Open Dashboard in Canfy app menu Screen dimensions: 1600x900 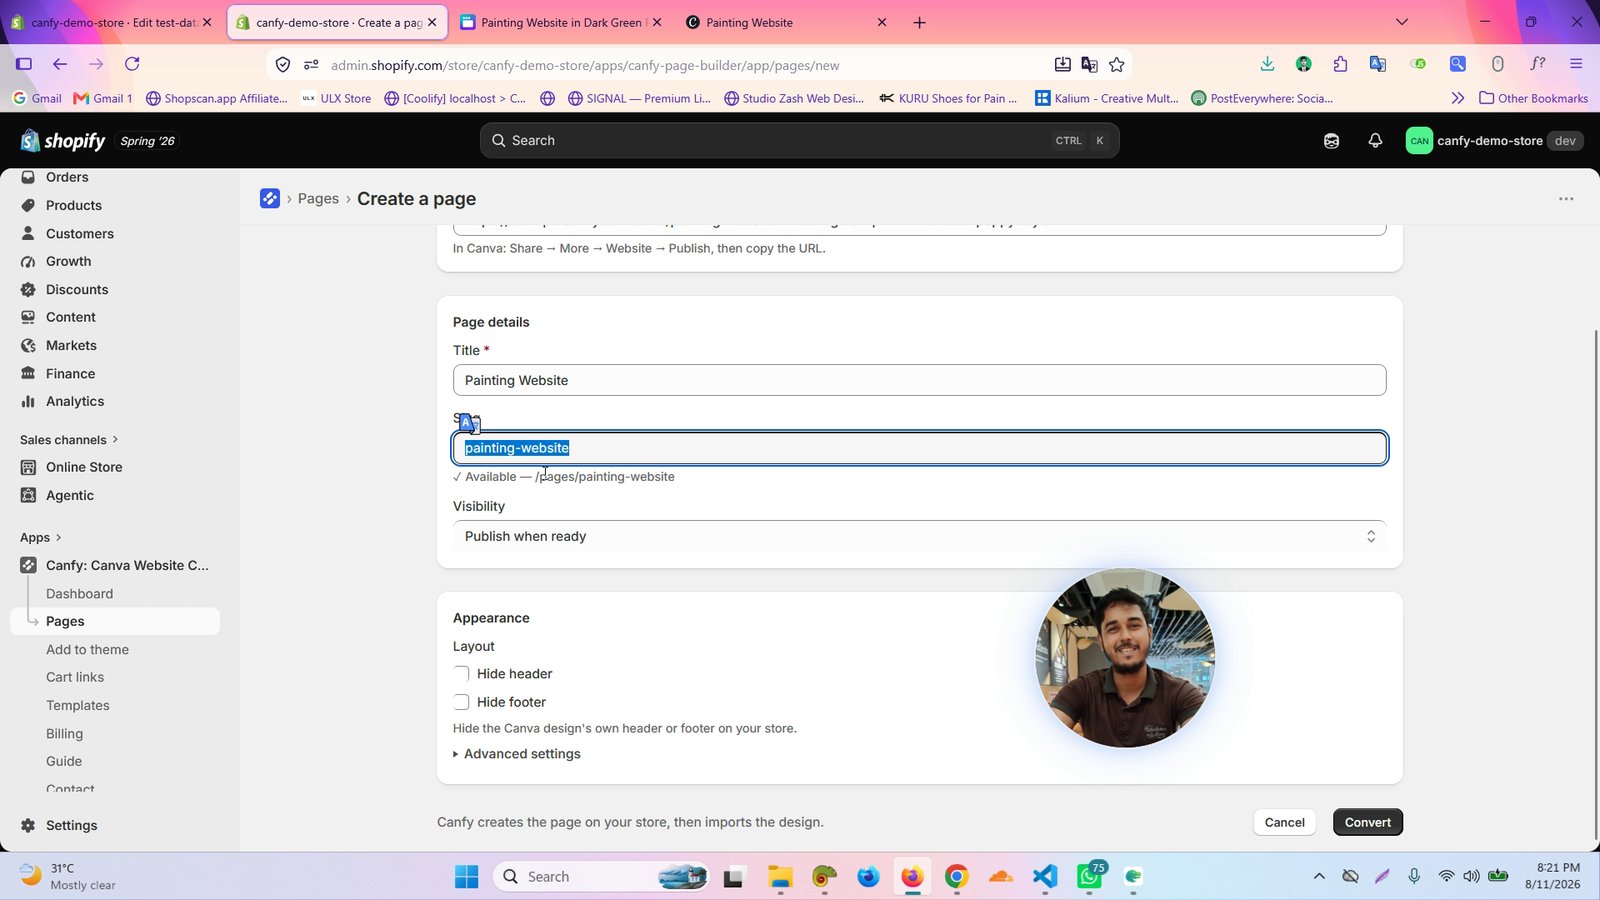click(79, 593)
